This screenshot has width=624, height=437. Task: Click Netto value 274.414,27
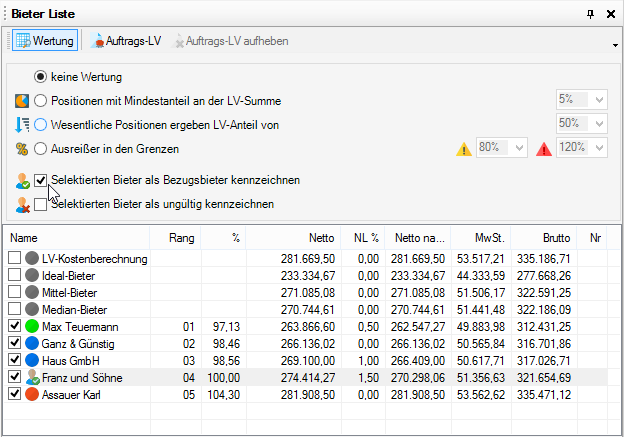click(308, 378)
